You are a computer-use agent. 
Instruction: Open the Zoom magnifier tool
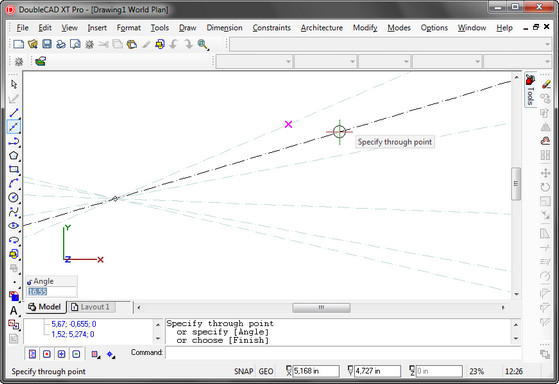click(203, 44)
